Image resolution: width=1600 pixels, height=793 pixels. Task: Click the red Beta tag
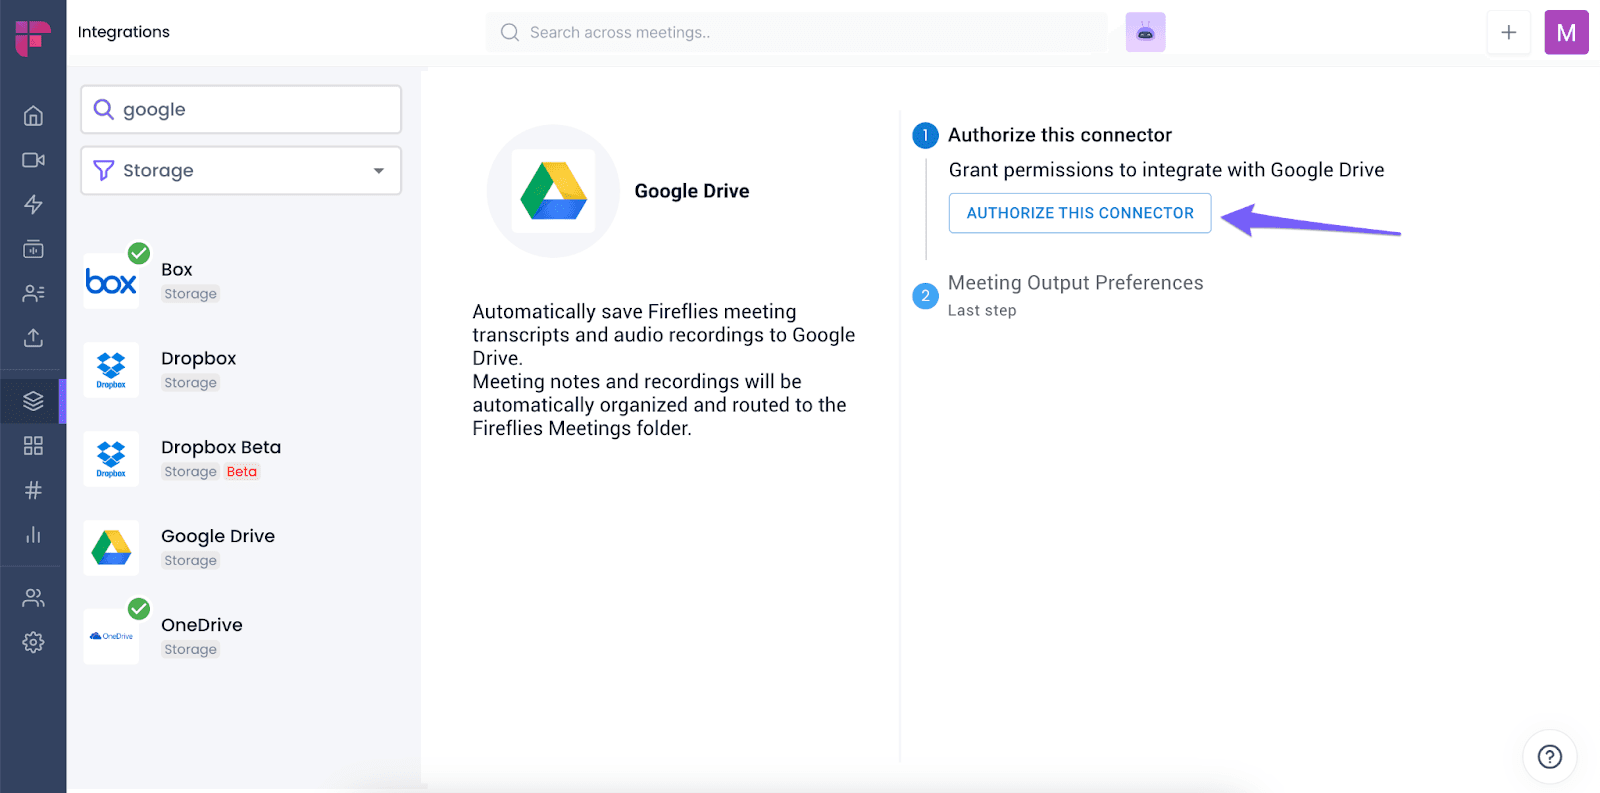(x=242, y=472)
